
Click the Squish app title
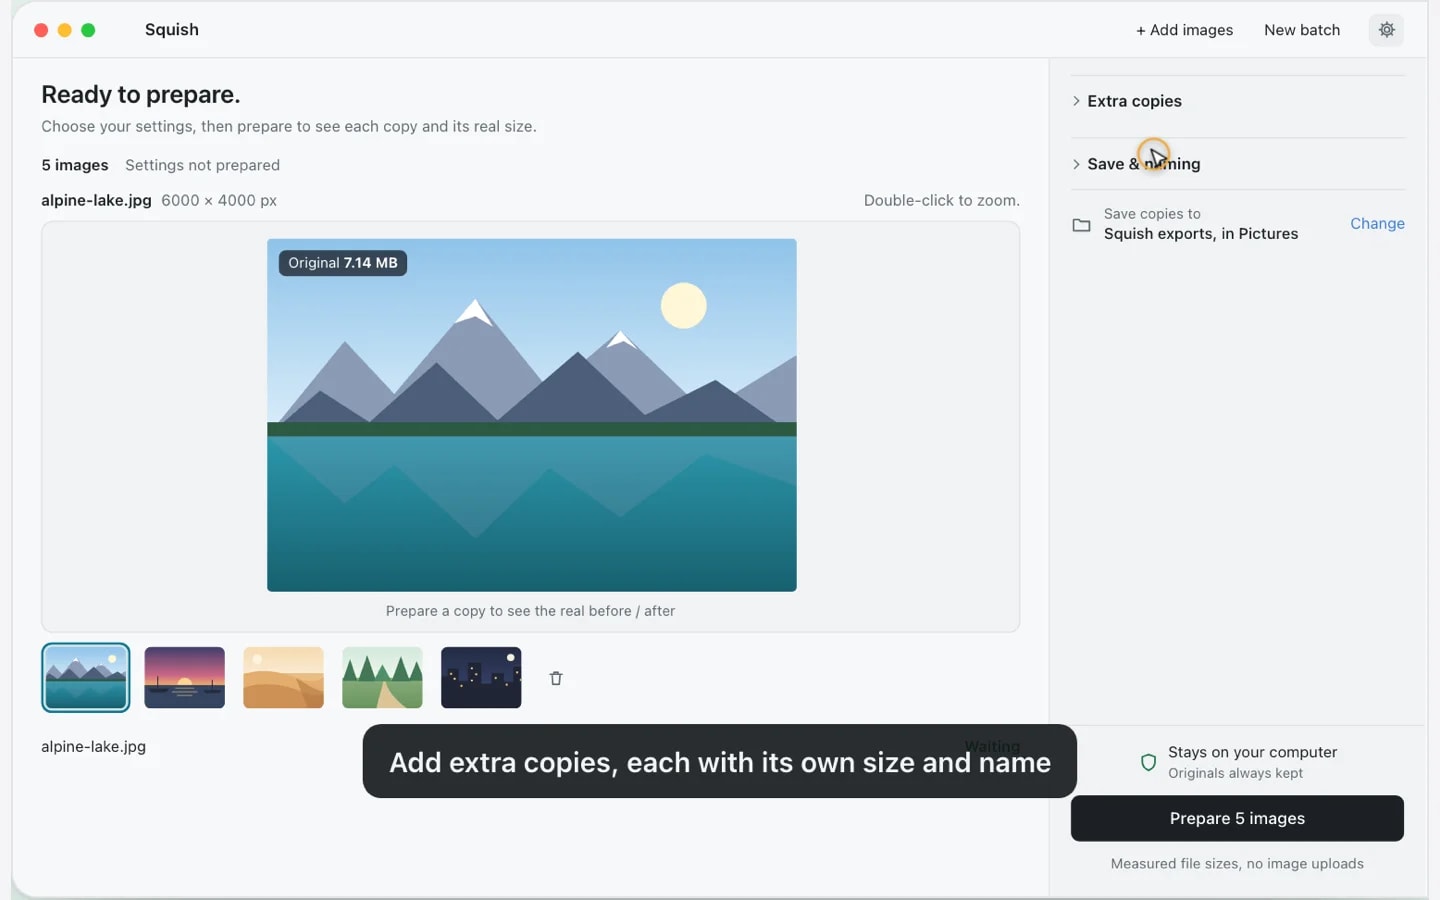(x=172, y=30)
